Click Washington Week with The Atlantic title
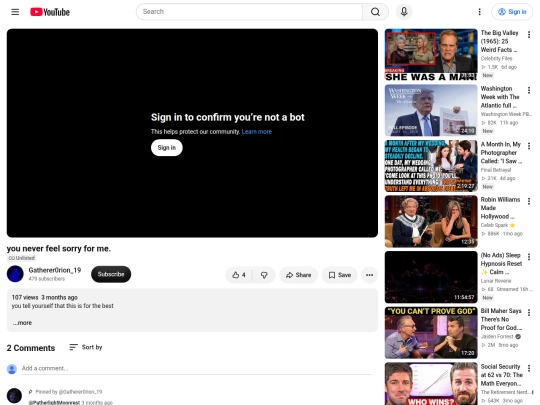The height and width of the screenshot is (405, 540). coord(500,97)
